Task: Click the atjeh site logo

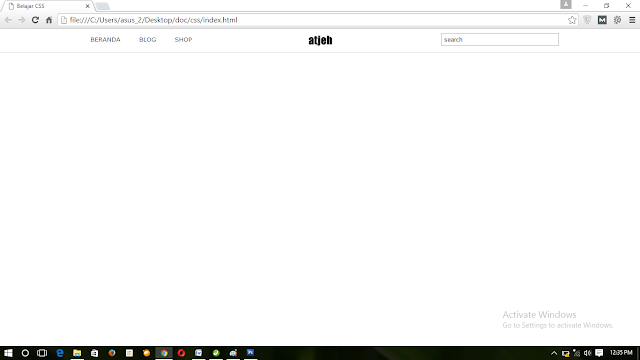Action: [x=320, y=40]
